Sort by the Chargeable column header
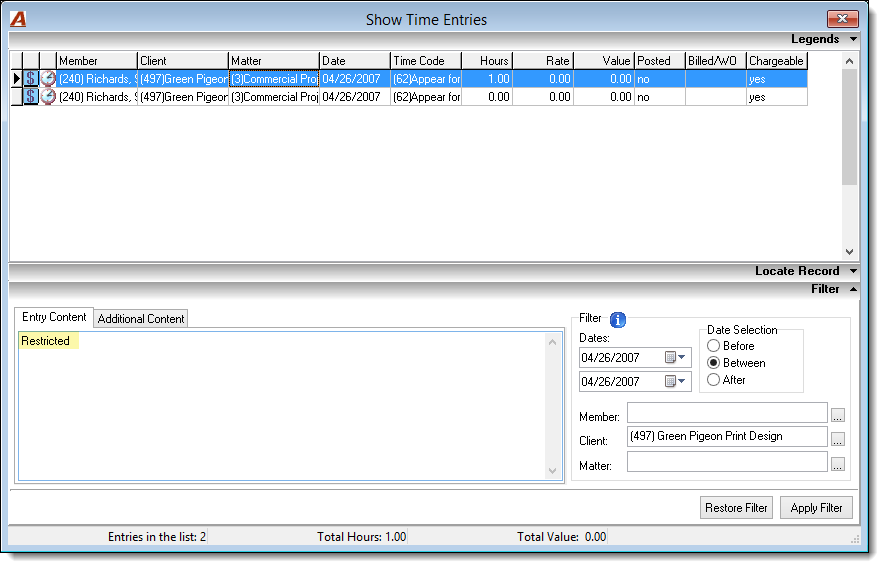884x568 pixels. 777,61
